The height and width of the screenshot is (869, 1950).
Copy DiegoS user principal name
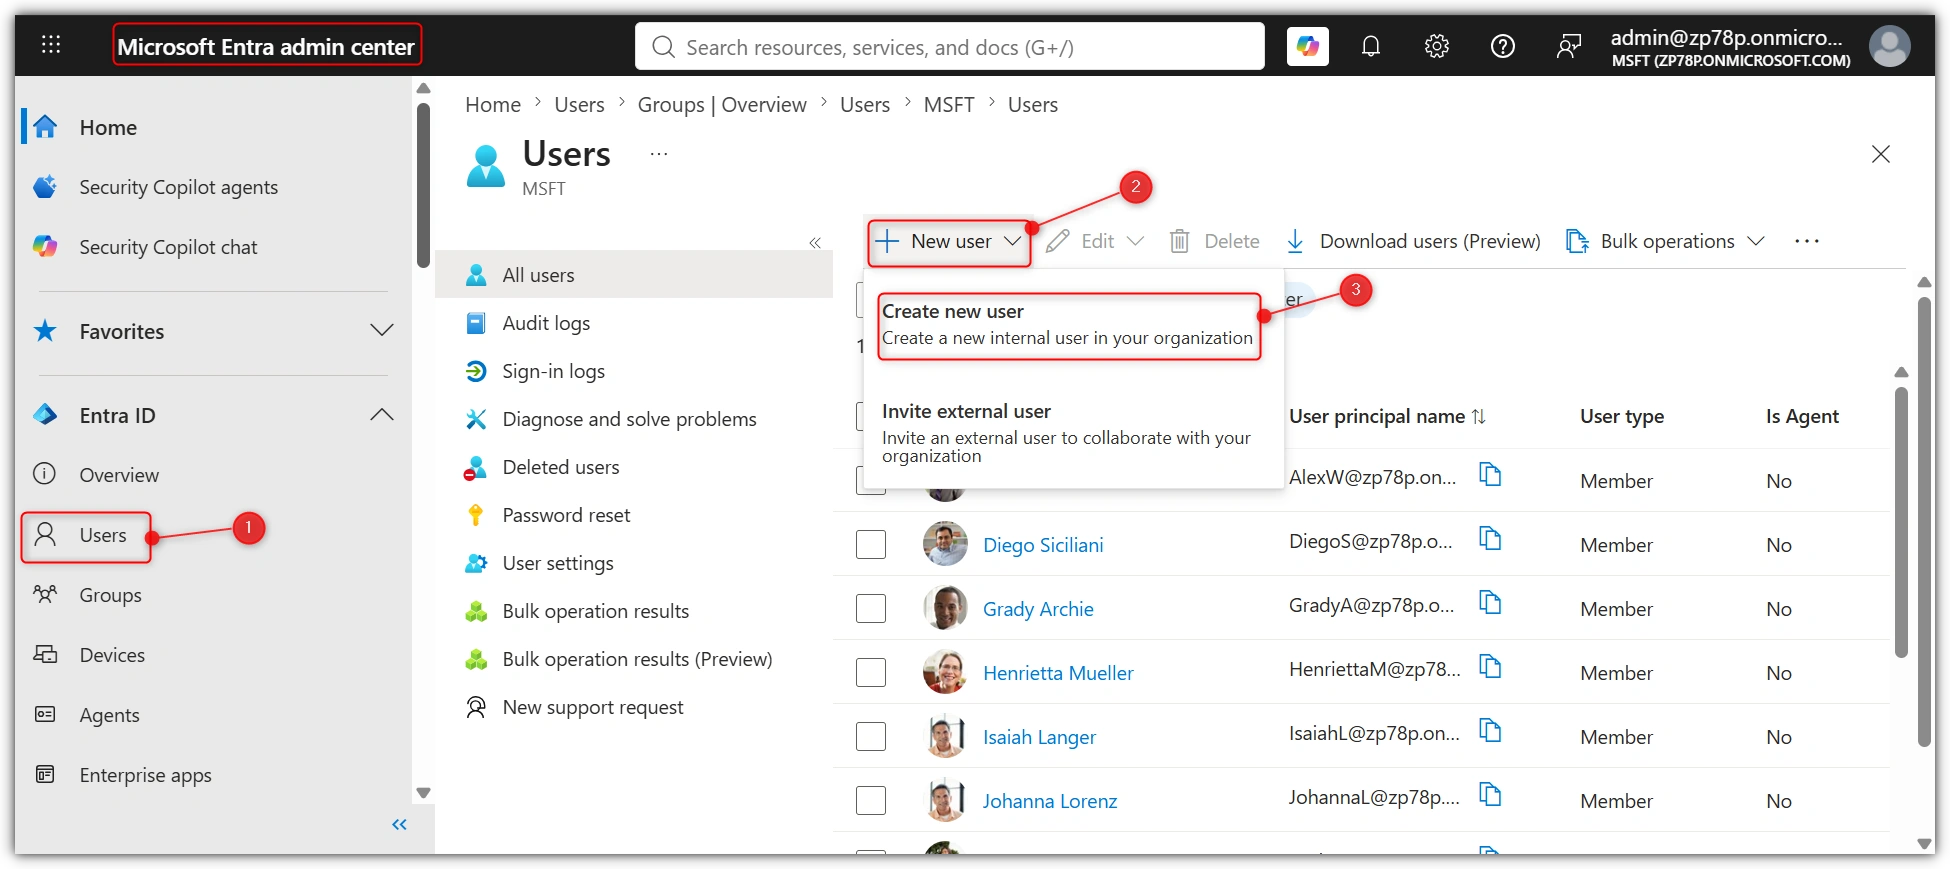1490,538
